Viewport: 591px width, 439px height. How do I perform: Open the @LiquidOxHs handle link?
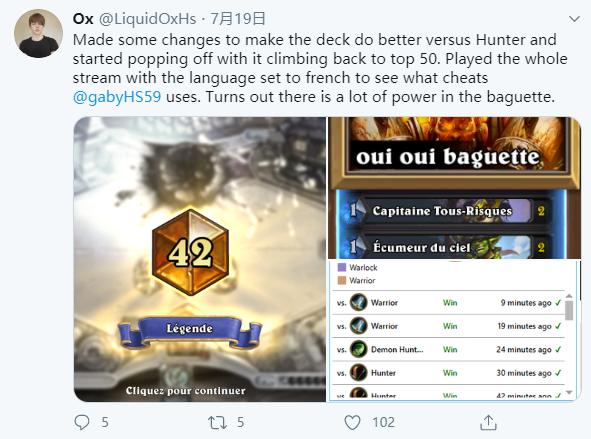[x=147, y=18]
